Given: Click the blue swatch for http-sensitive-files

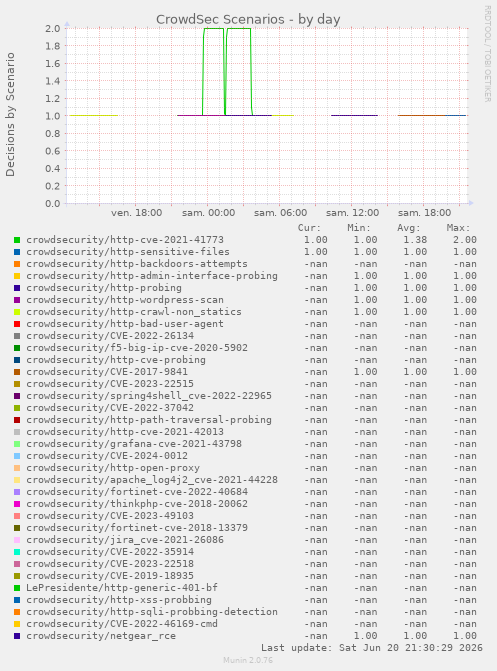Looking at the screenshot, I should click(x=17, y=252).
